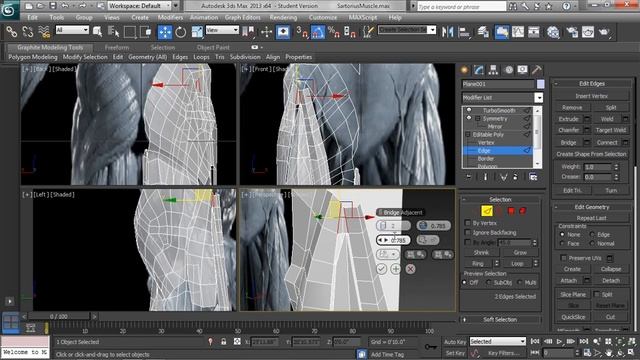Open the Modifiers menu
The height and width of the screenshot is (360, 640).
point(170,18)
